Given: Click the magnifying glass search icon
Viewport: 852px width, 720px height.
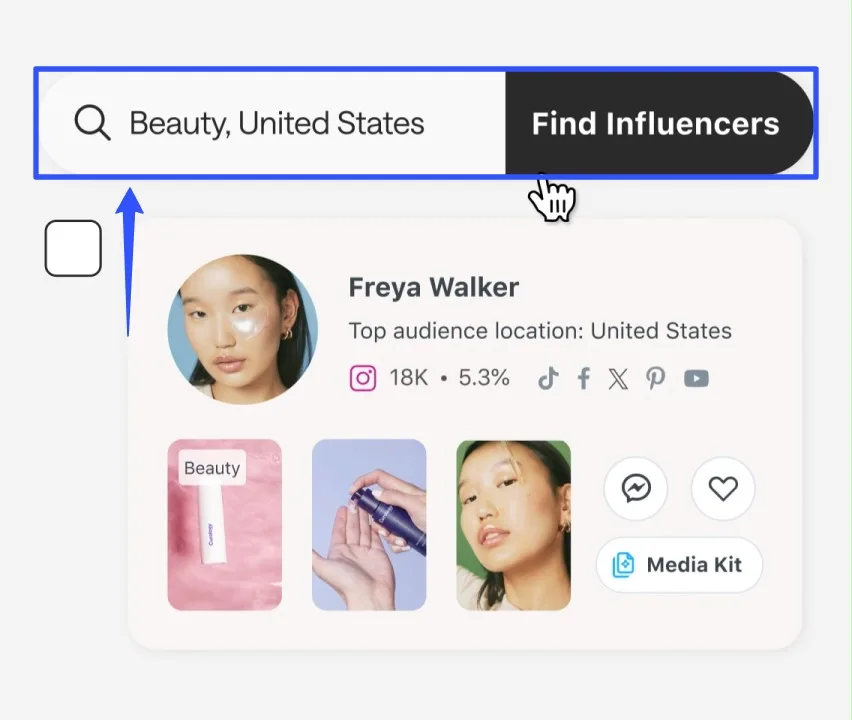Looking at the screenshot, I should 92,123.
